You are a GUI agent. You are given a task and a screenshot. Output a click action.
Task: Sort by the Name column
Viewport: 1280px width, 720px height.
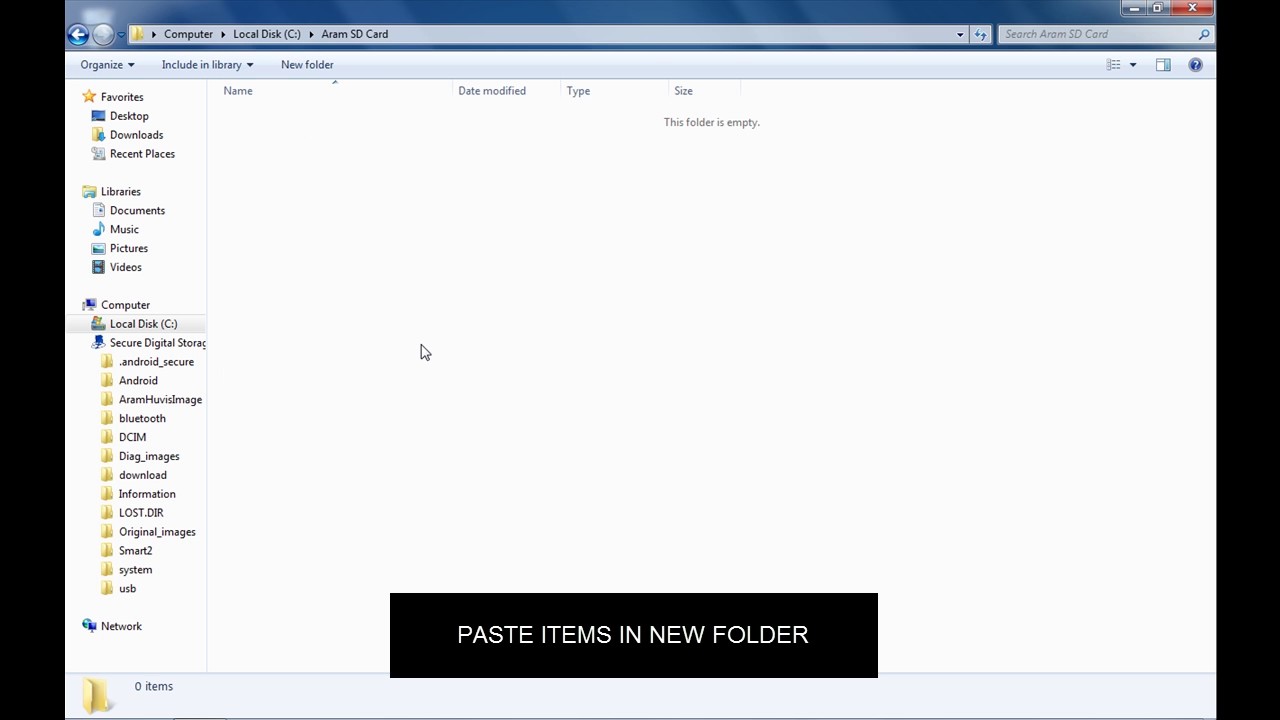click(238, 91)
